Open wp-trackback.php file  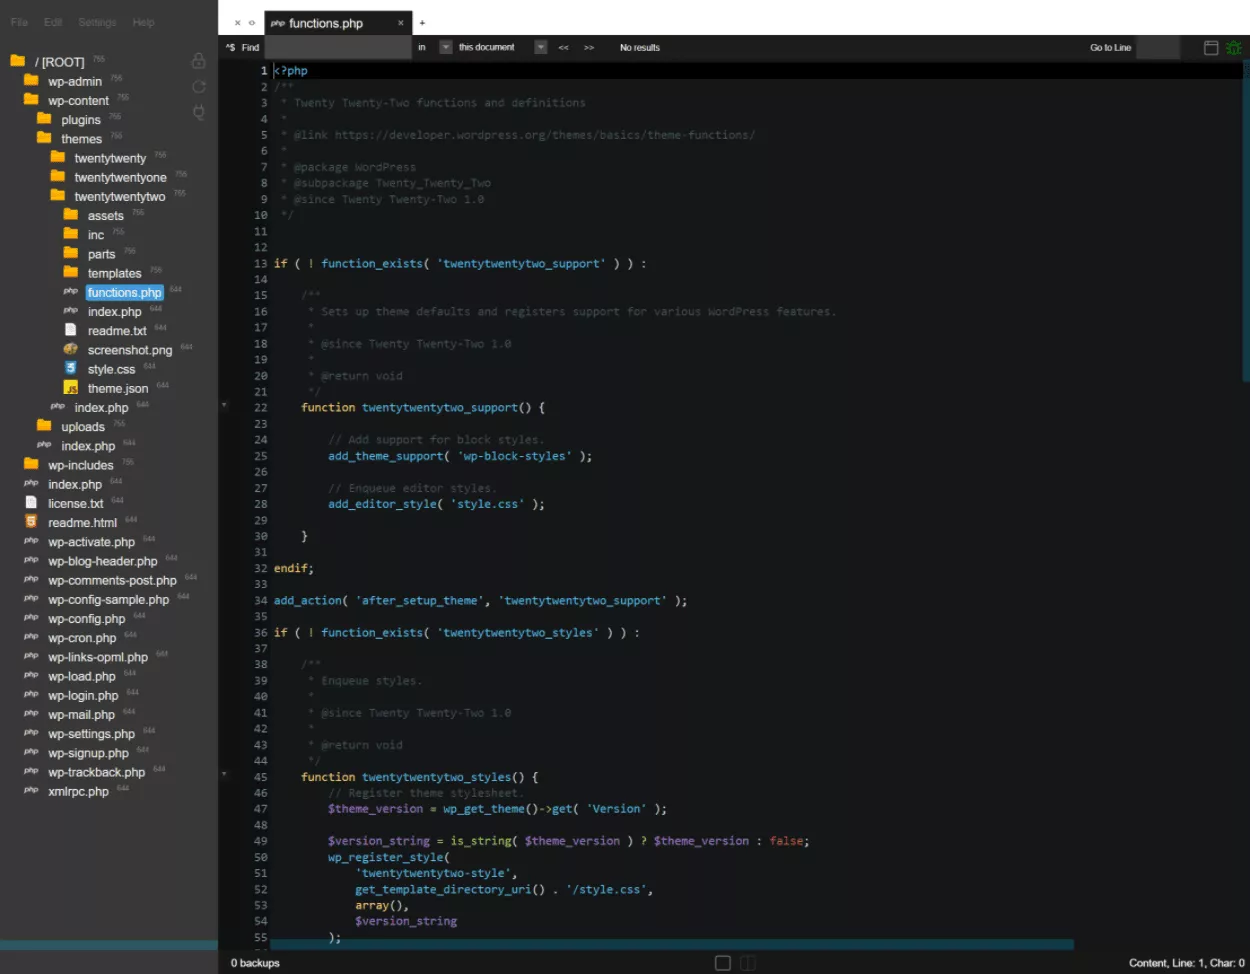click(96, 772)
